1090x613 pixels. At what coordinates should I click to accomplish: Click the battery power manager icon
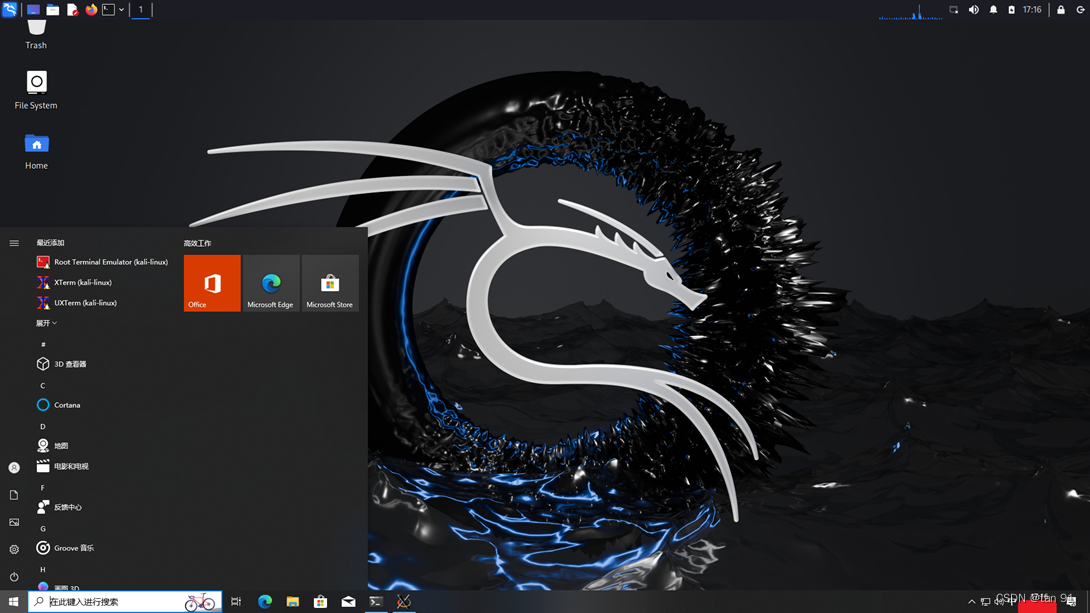pos(1011,10)
